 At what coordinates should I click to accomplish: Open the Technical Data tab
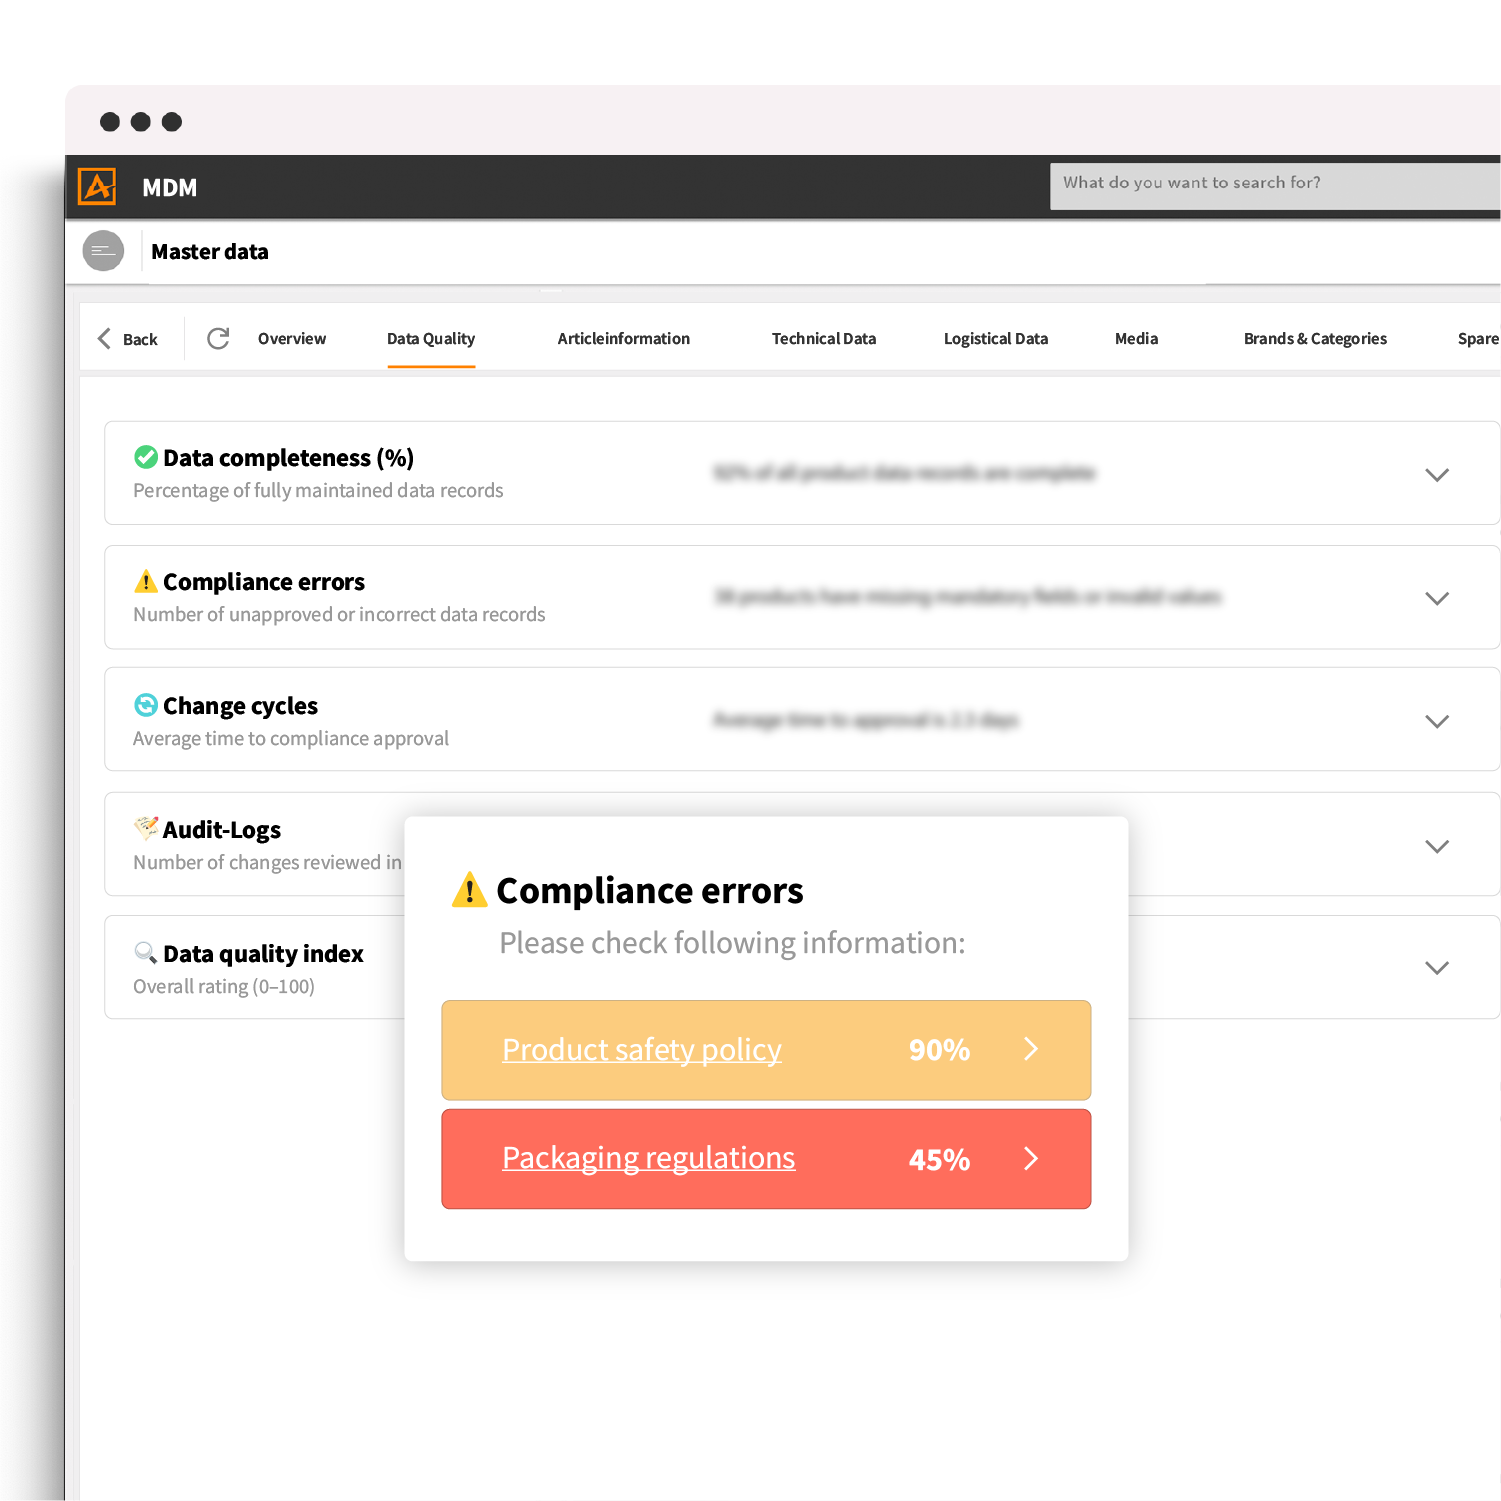pos(823,338)
